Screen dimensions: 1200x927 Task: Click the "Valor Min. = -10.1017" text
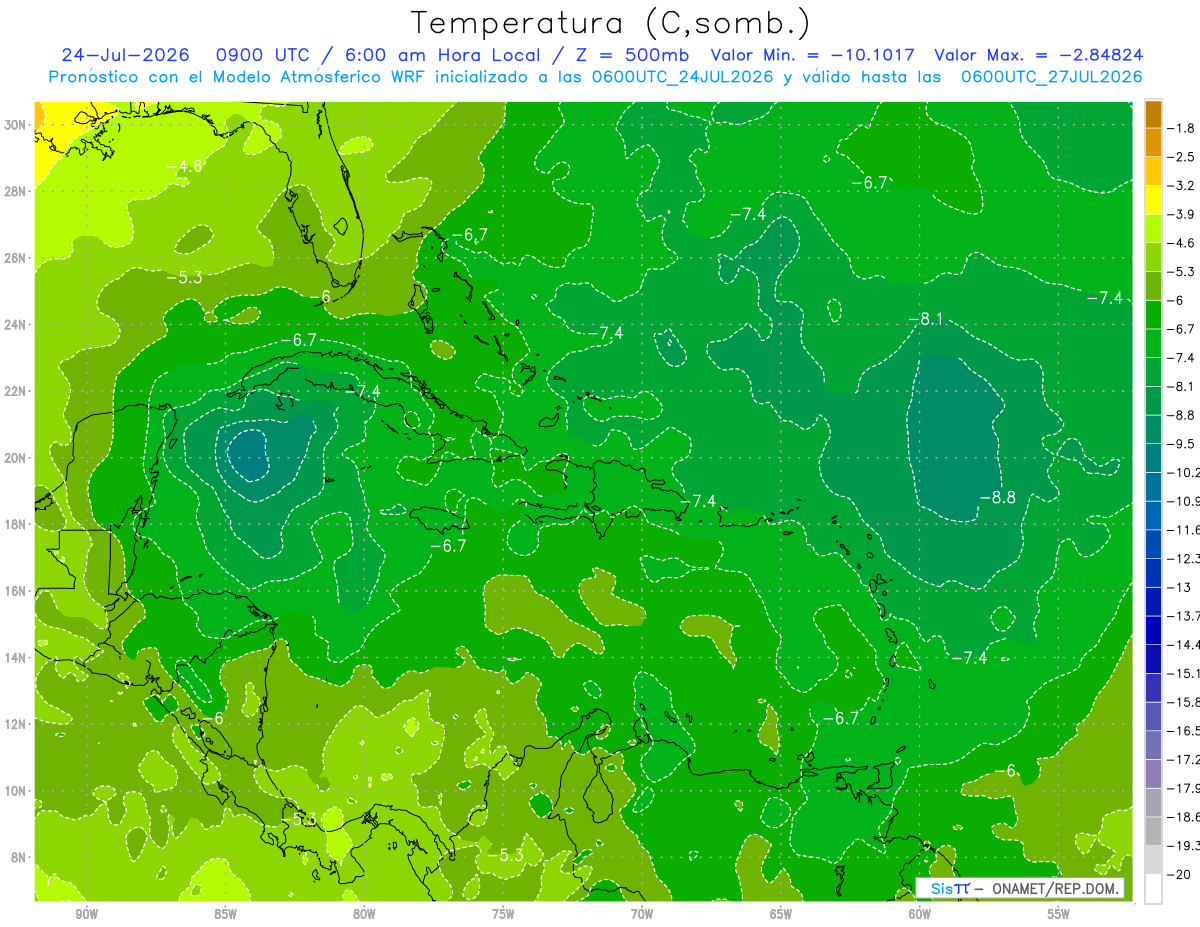[811, 55]
